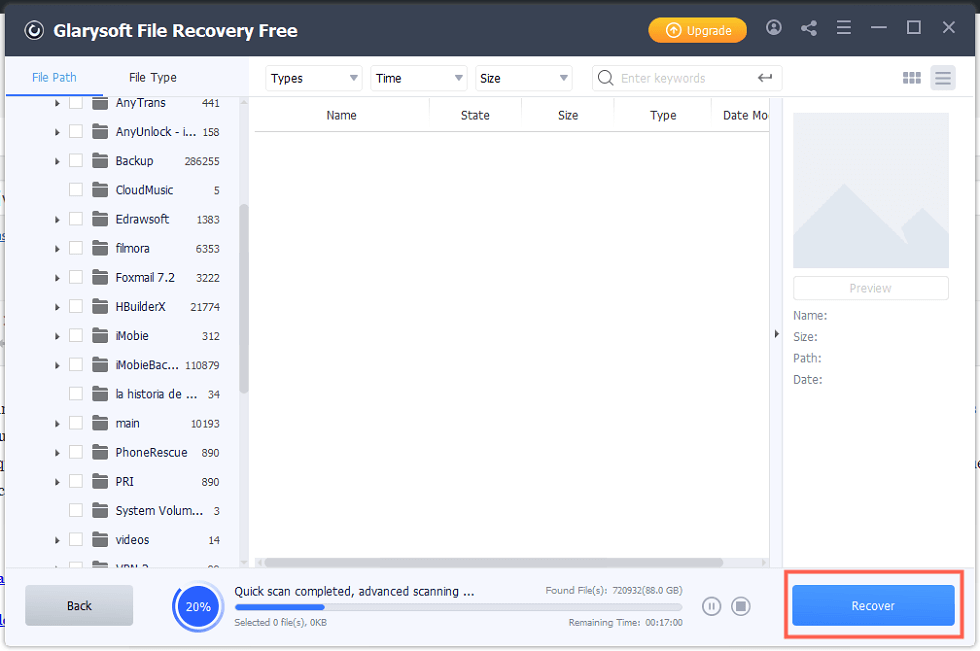The image size is (980, 651).
Task: Open the Types filter dropdown
Action: pos(314,78)
